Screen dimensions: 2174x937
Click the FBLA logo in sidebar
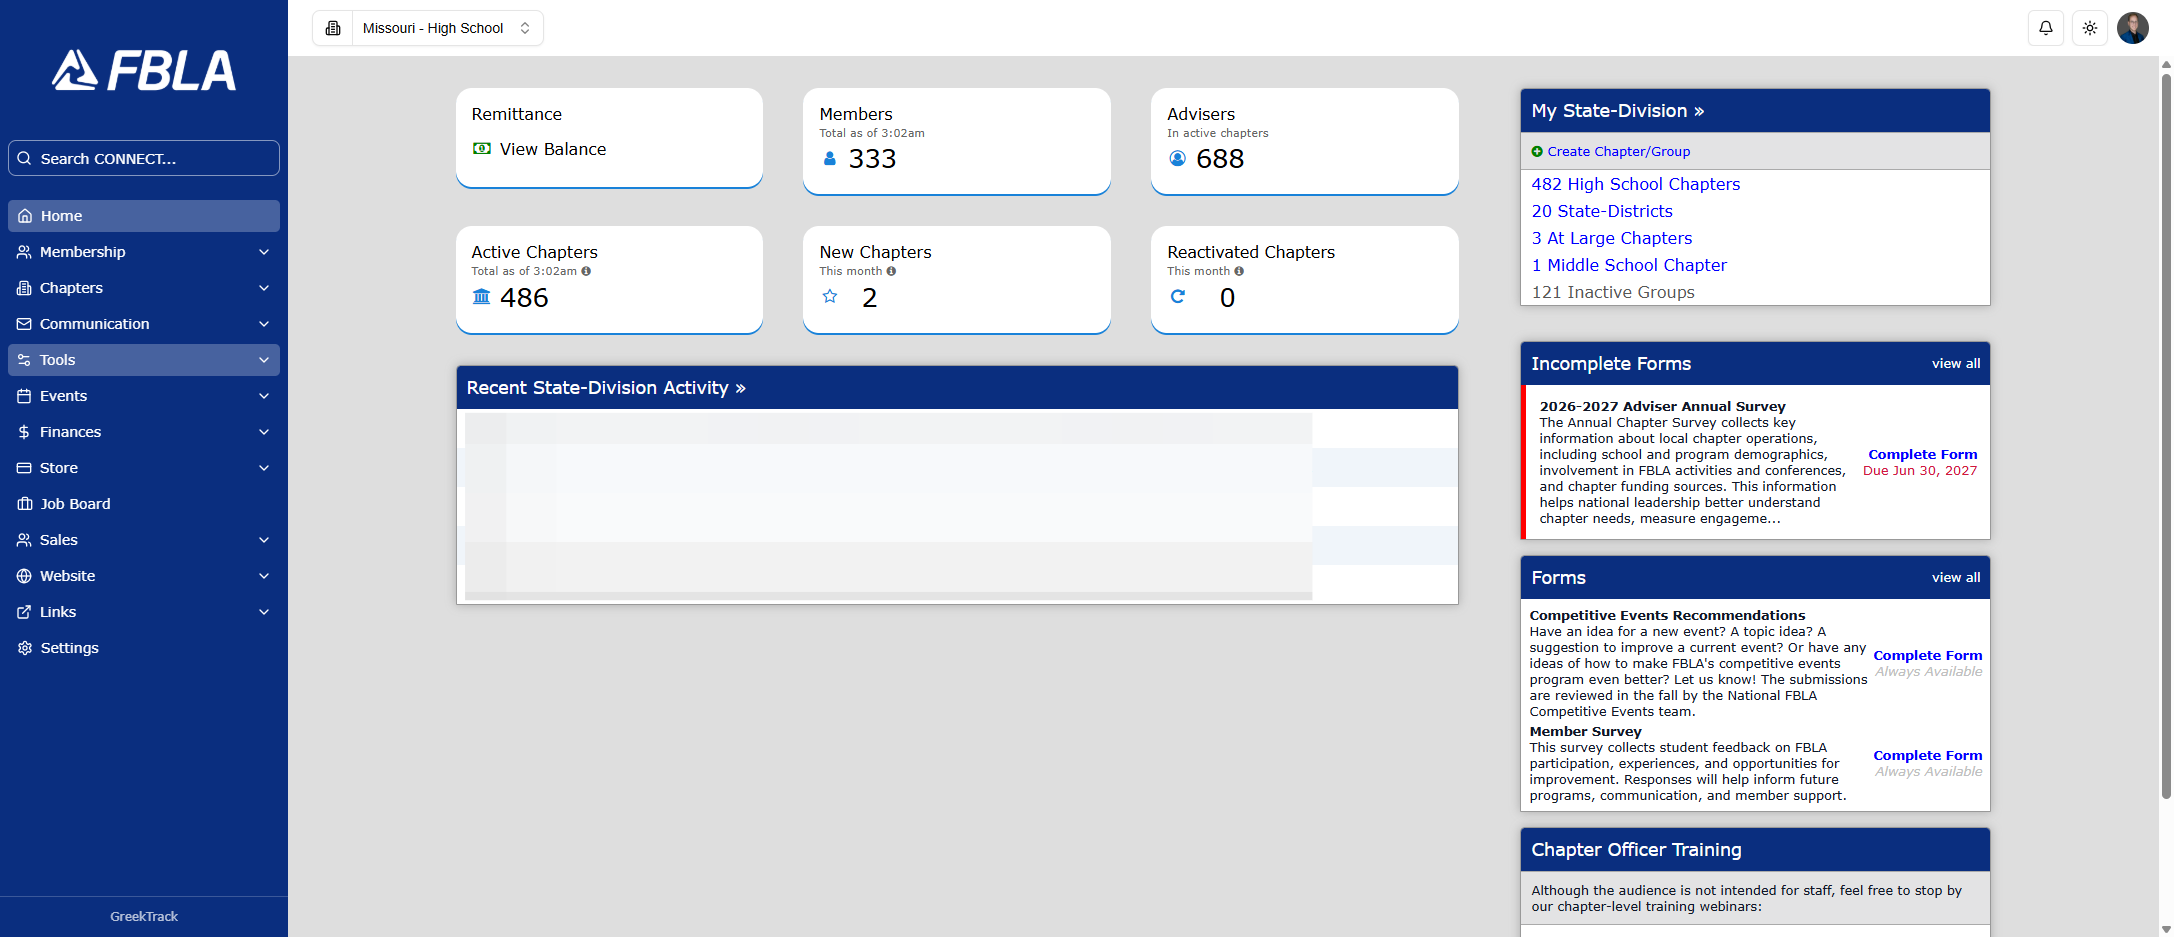click(144, 70)
